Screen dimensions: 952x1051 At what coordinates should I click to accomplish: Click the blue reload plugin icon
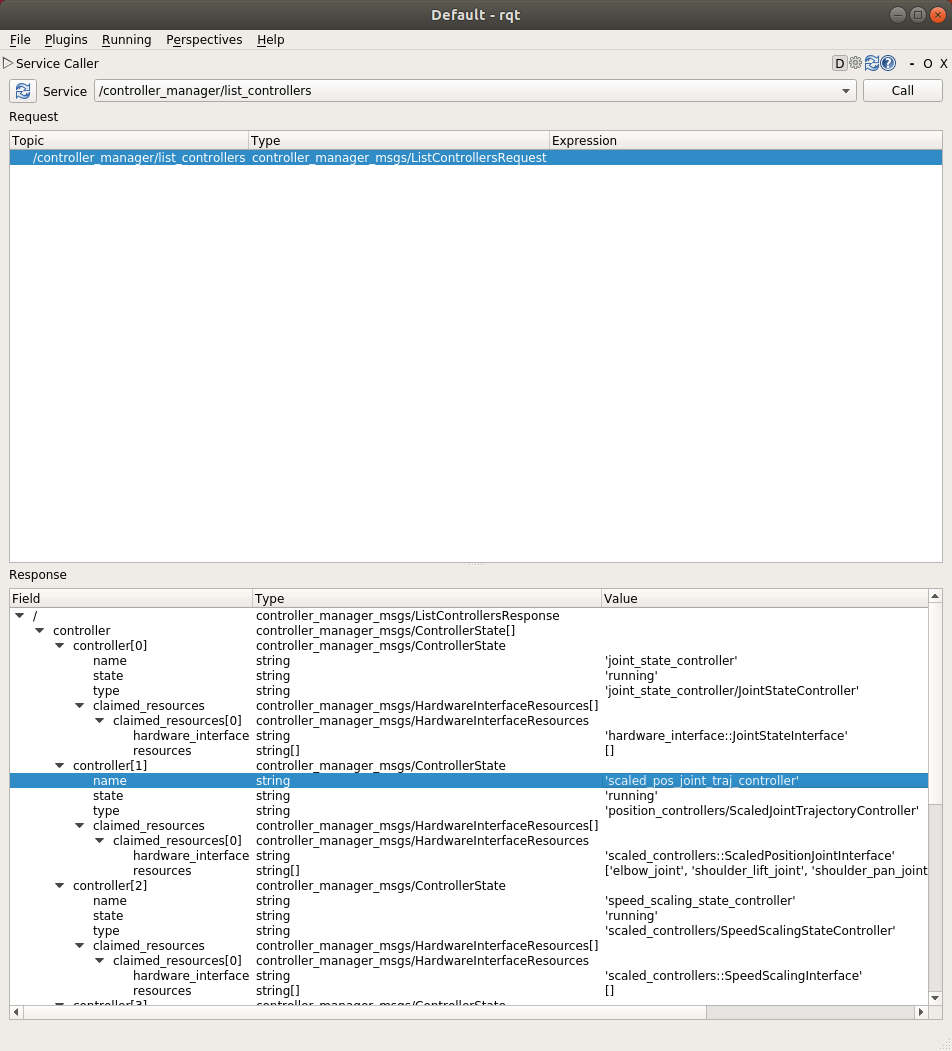pos(872,63)
